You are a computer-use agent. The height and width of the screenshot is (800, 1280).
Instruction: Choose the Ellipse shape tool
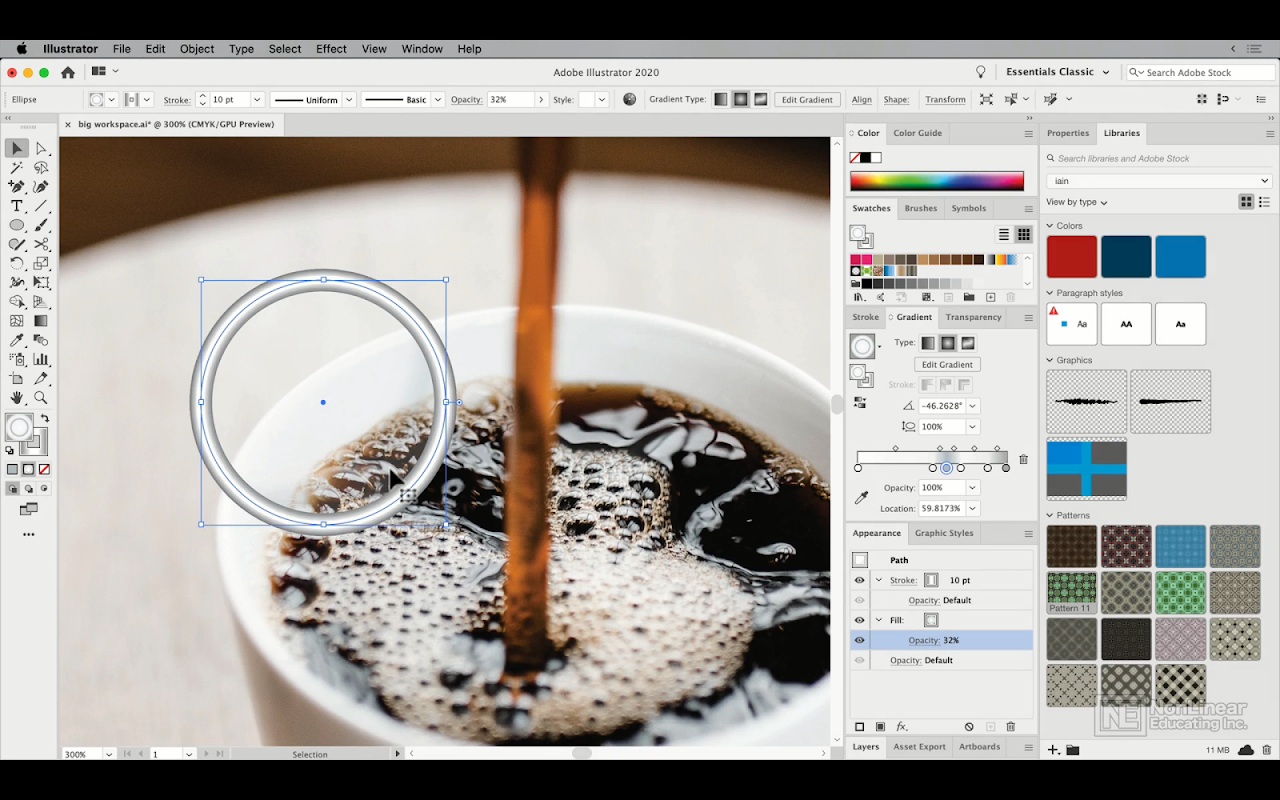(x=17, y=225)
